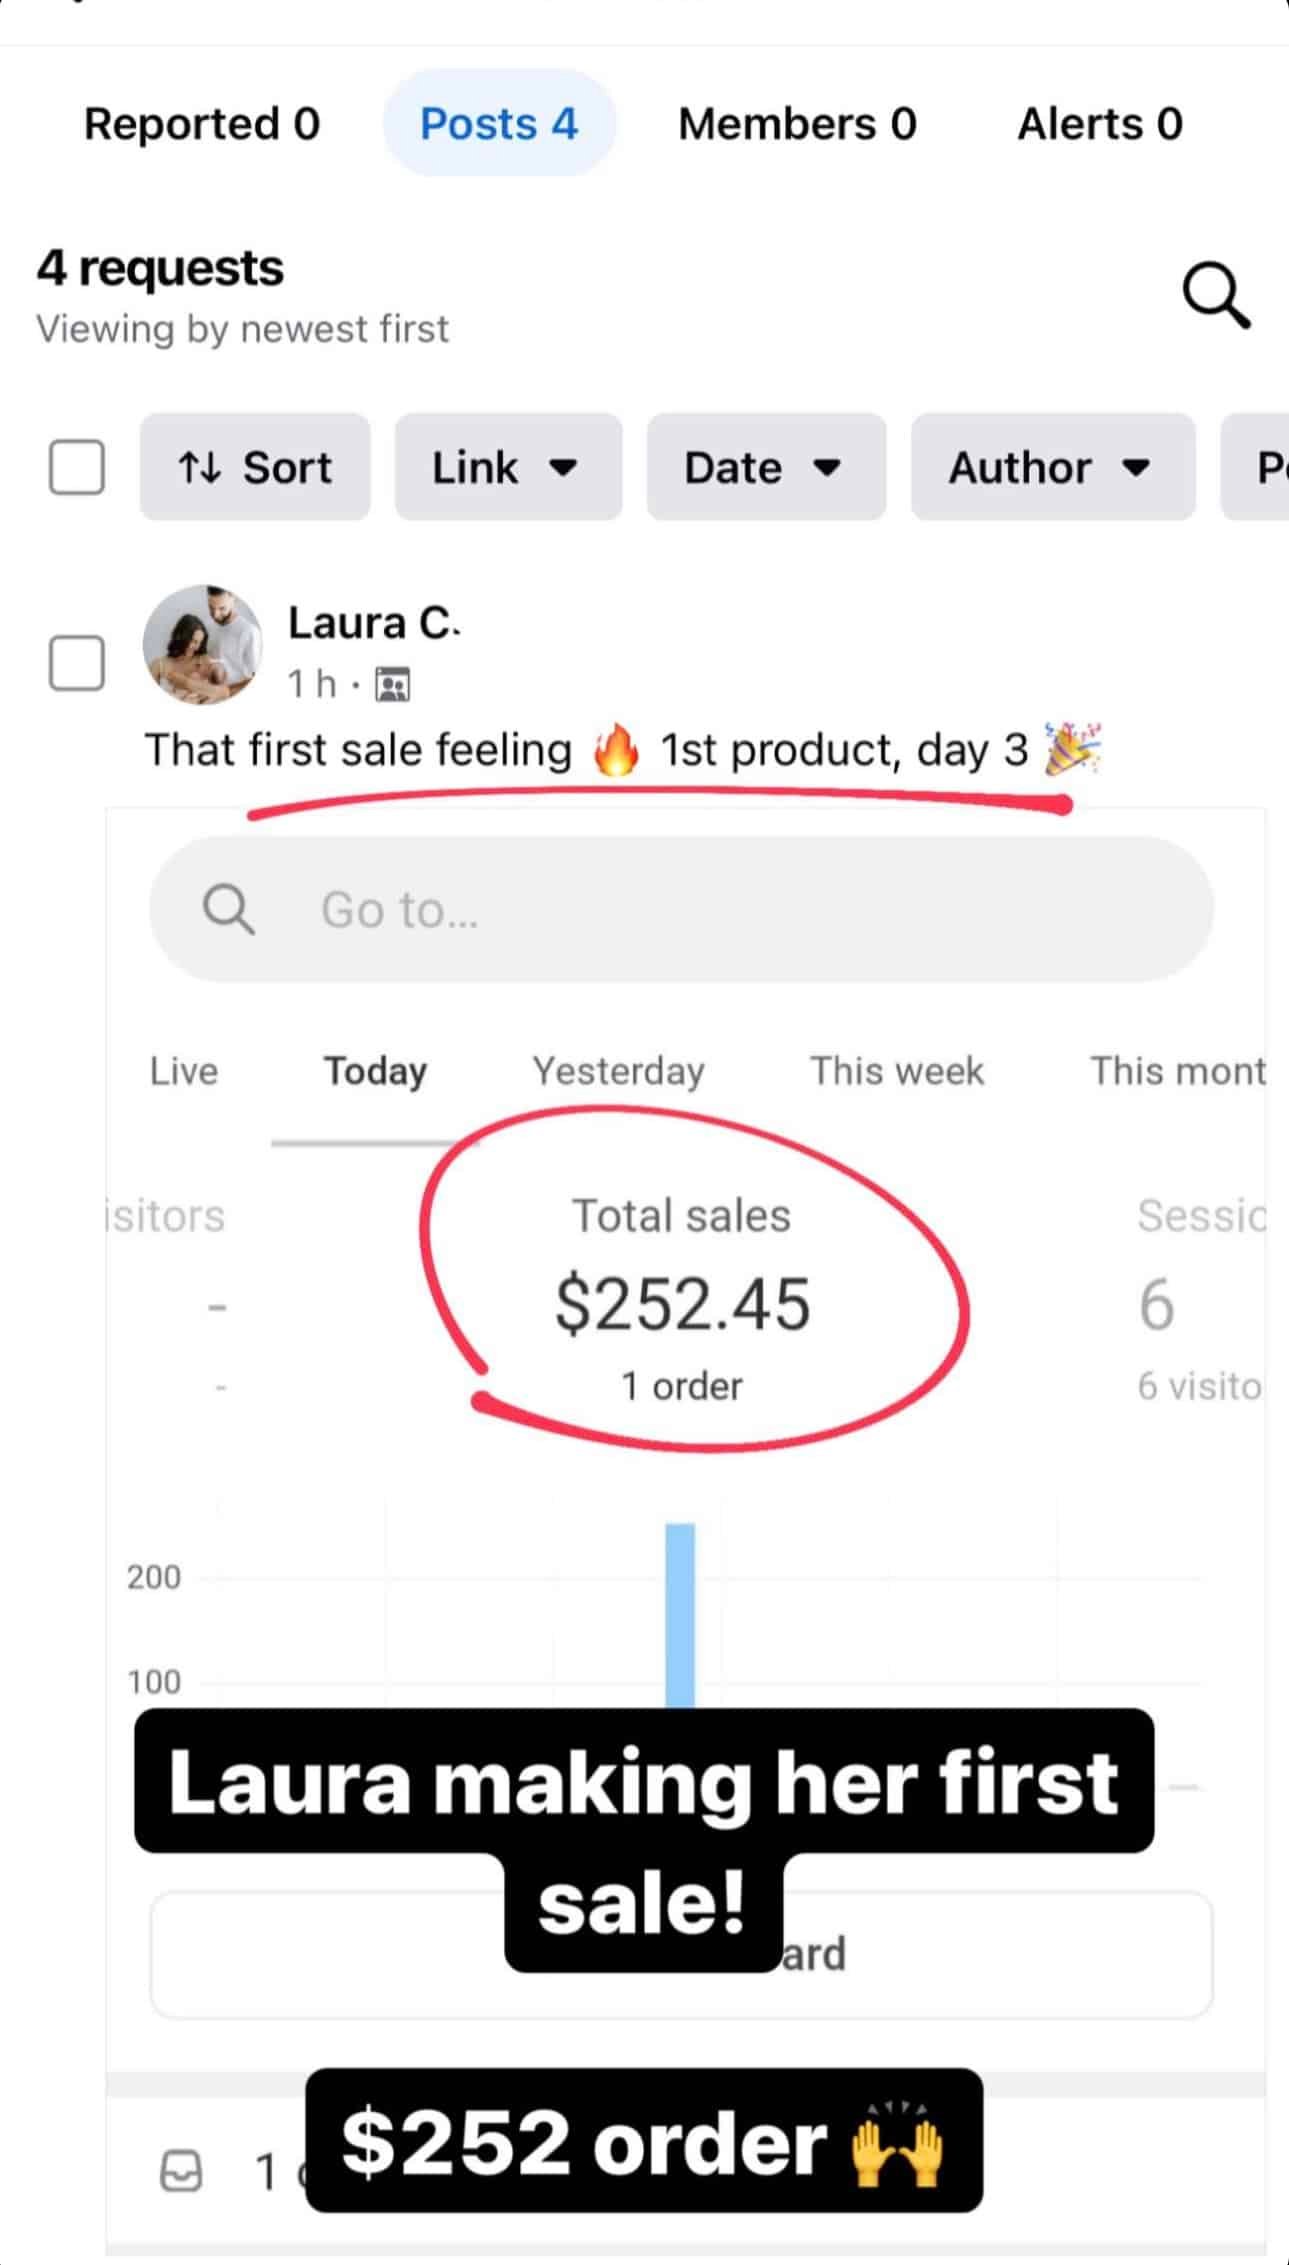
Task: Click into the Go to search field
Action: pos(700,910)
